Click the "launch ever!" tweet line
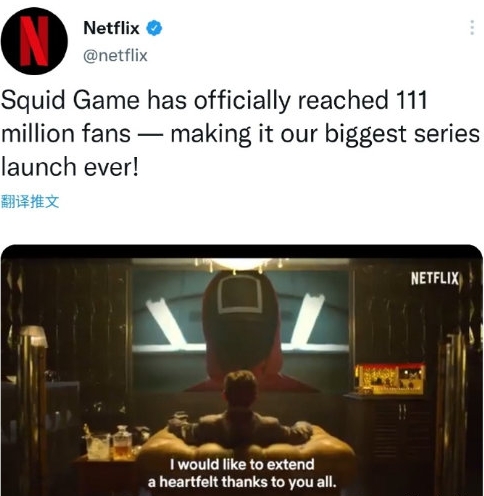The image size is (484, 496). coord(70,167)
